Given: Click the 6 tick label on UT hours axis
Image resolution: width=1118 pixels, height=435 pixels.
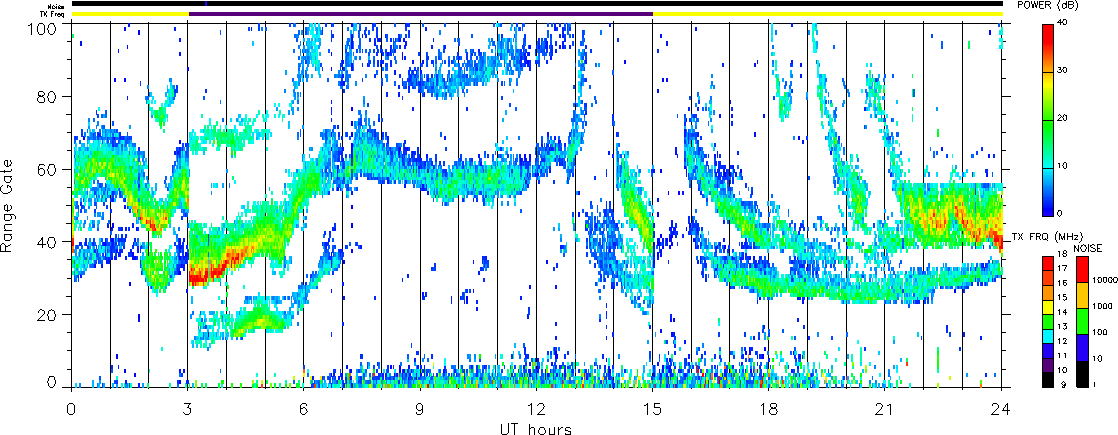Looking at the screenshot, I should tap(304, 409).
